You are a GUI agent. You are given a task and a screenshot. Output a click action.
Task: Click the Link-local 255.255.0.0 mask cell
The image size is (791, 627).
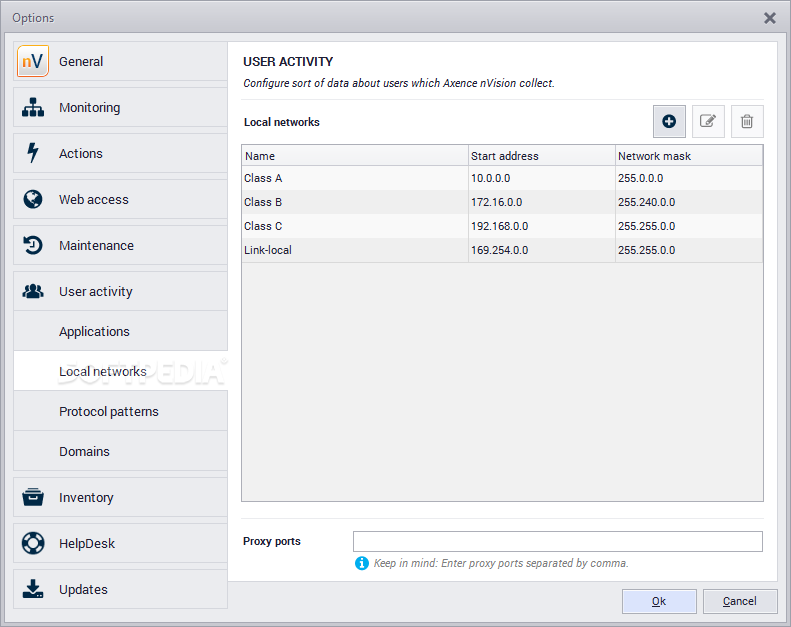689,250
